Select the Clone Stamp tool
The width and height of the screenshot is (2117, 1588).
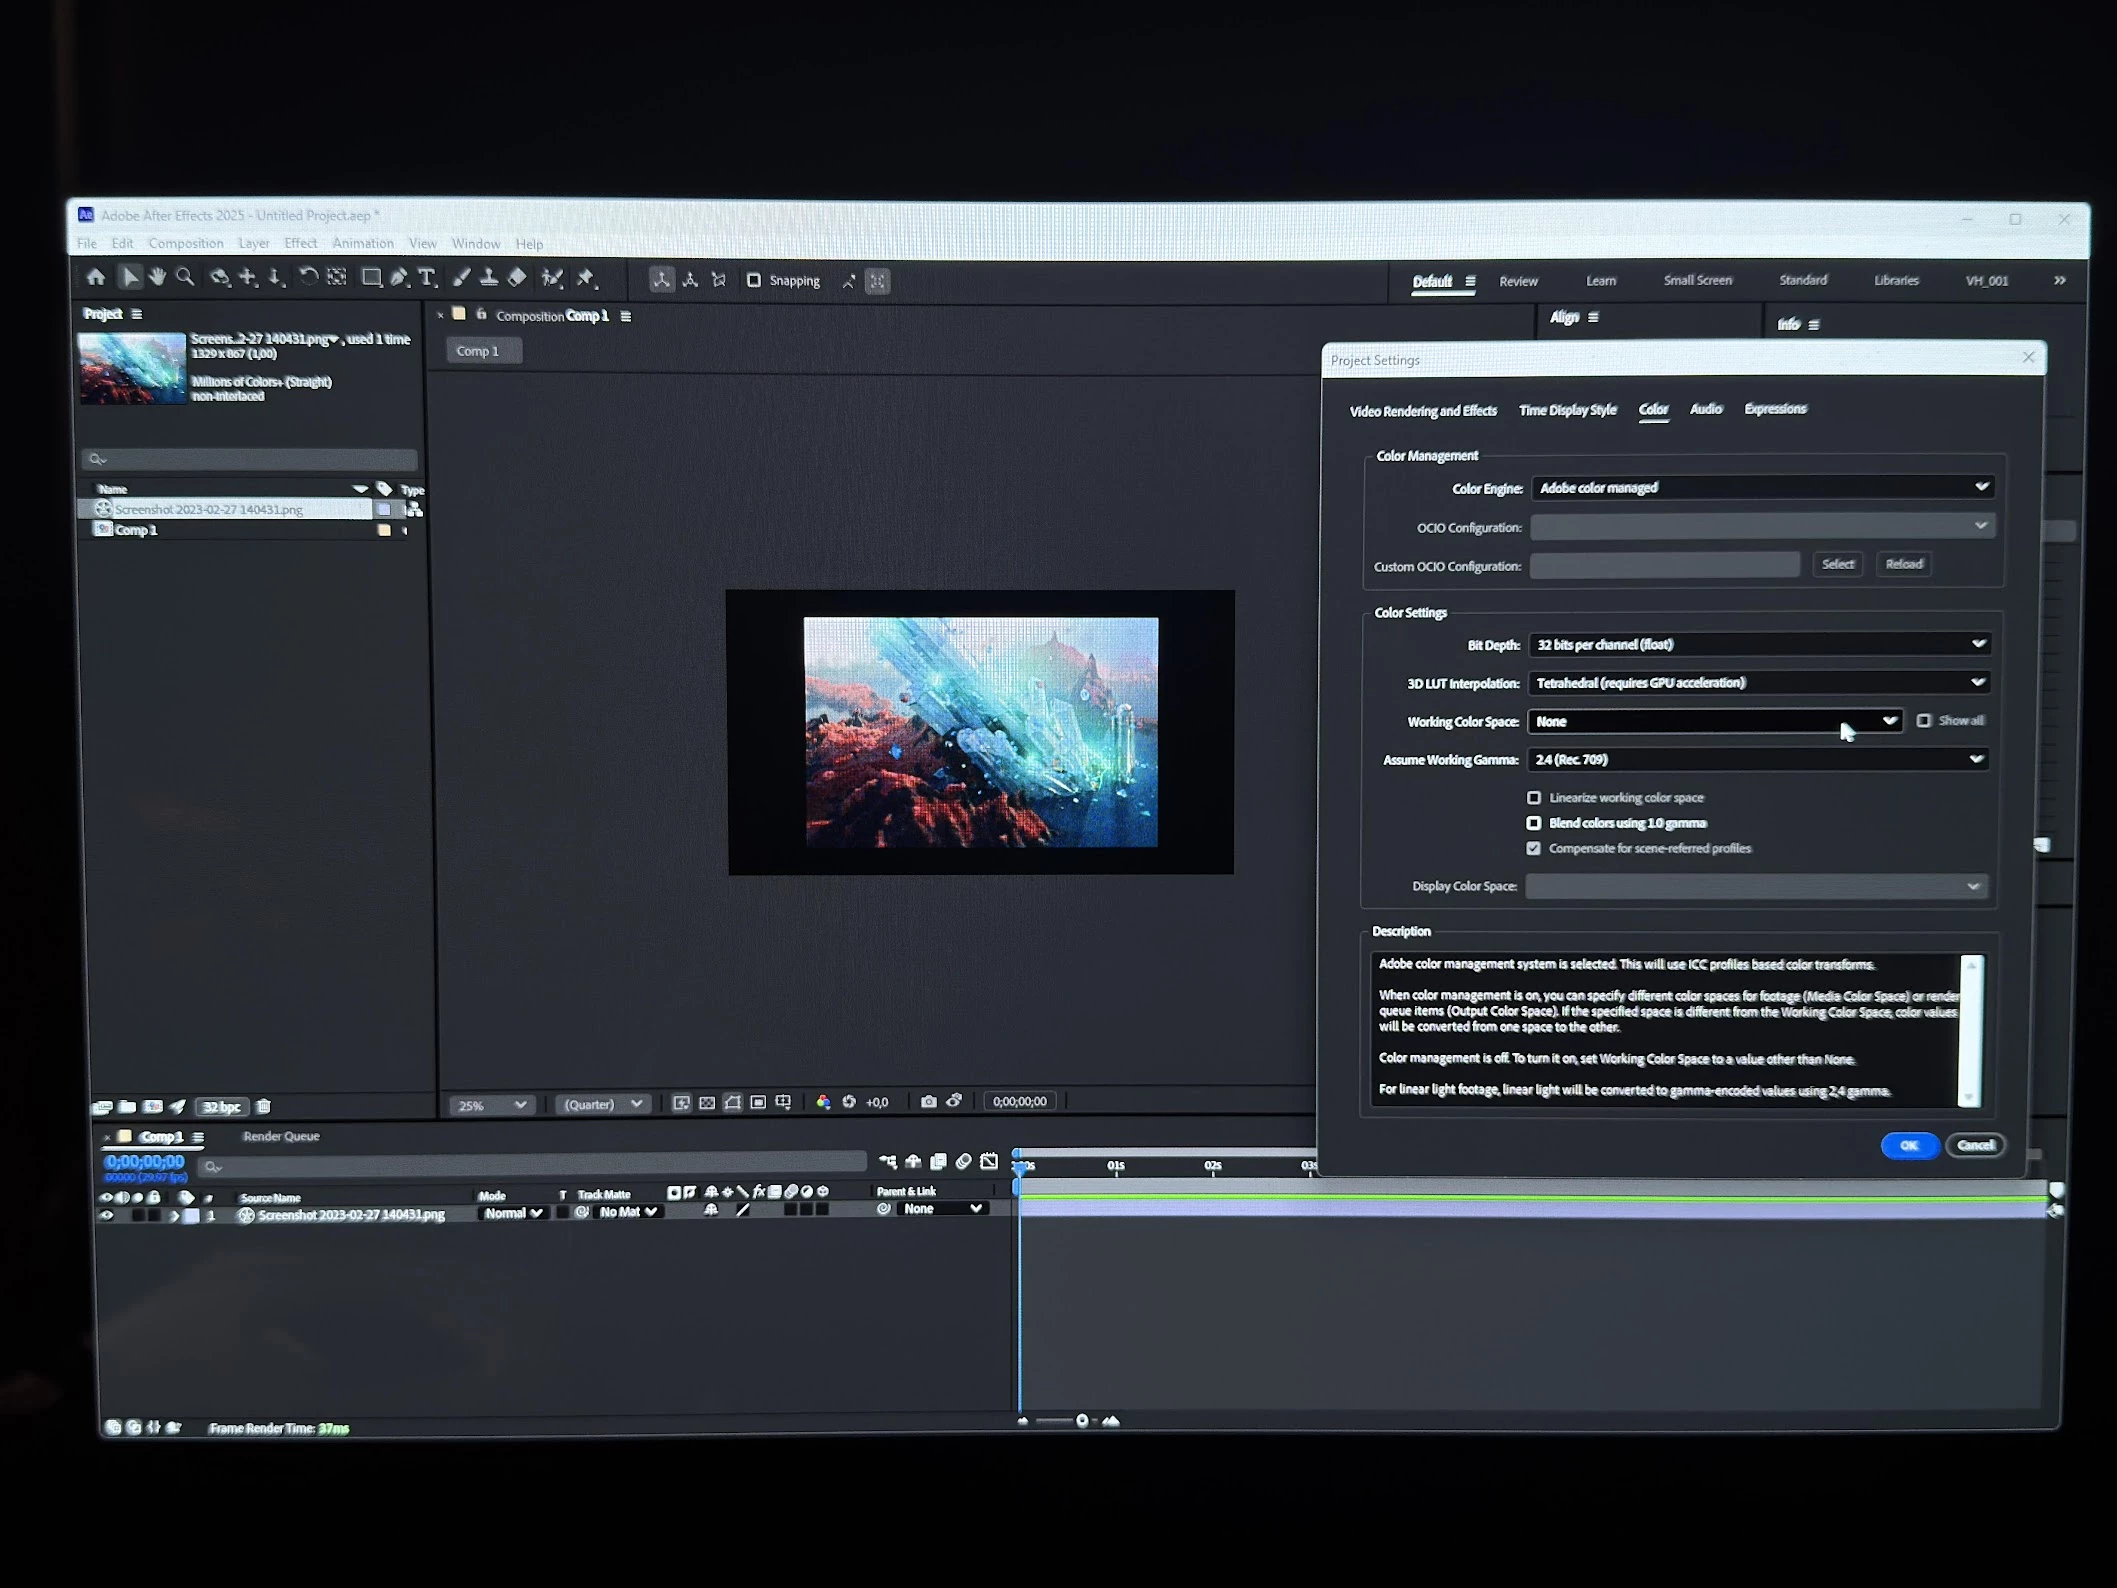pyautogui.click(x=489, y=278)
